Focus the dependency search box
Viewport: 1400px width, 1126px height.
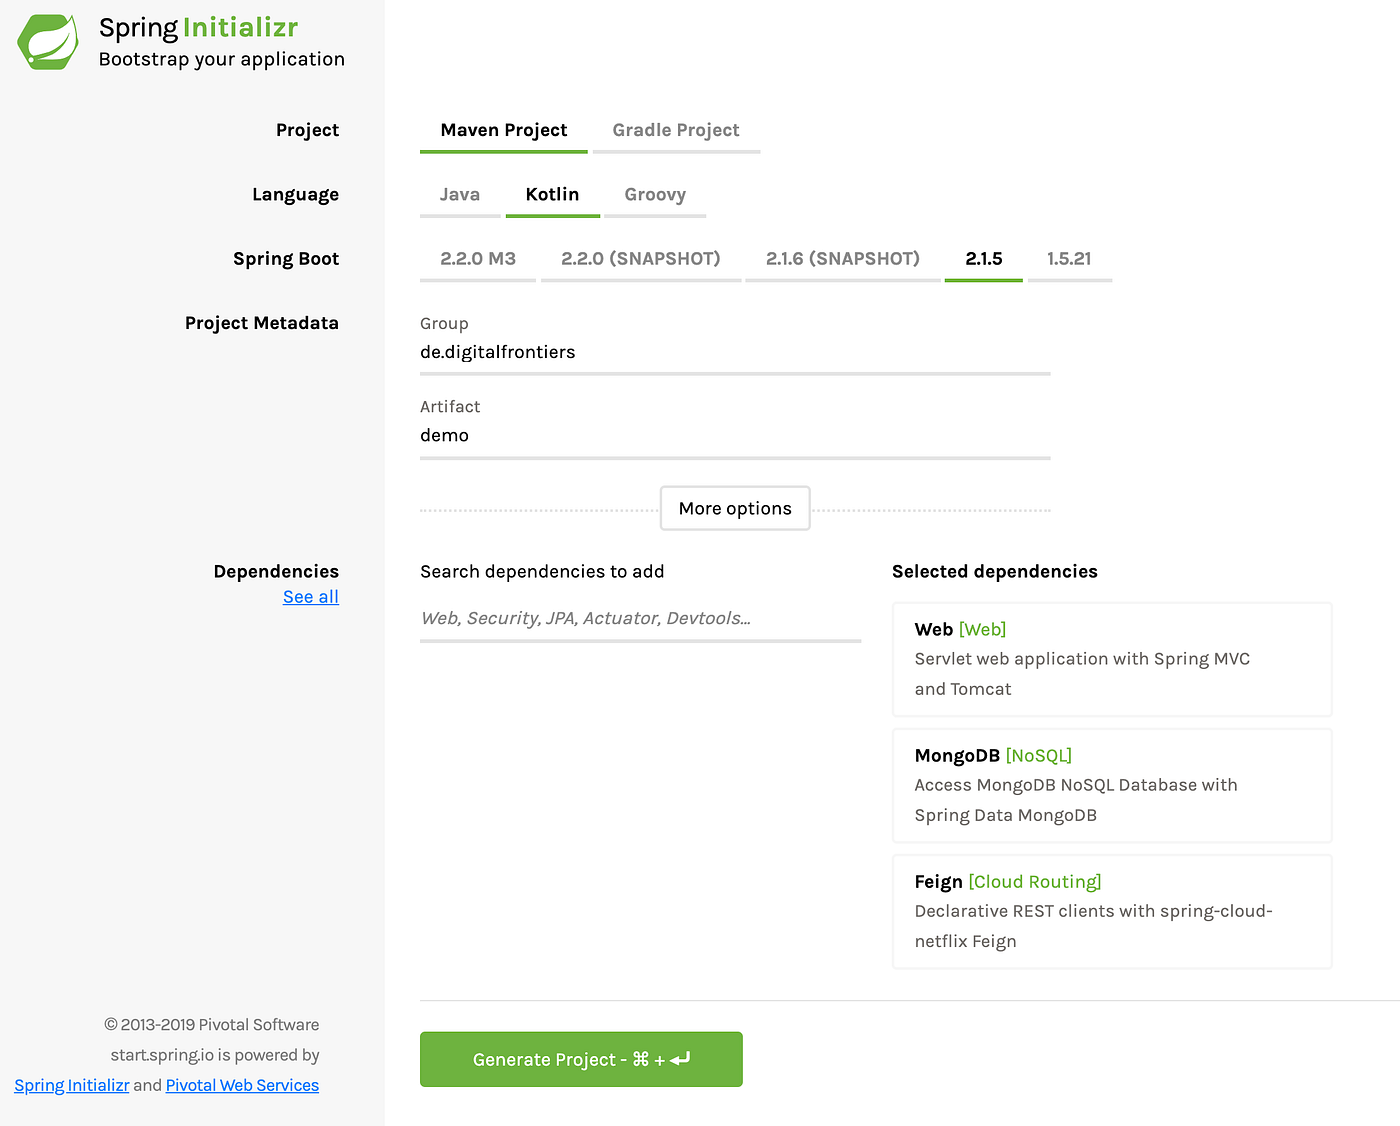click(640, 618)
